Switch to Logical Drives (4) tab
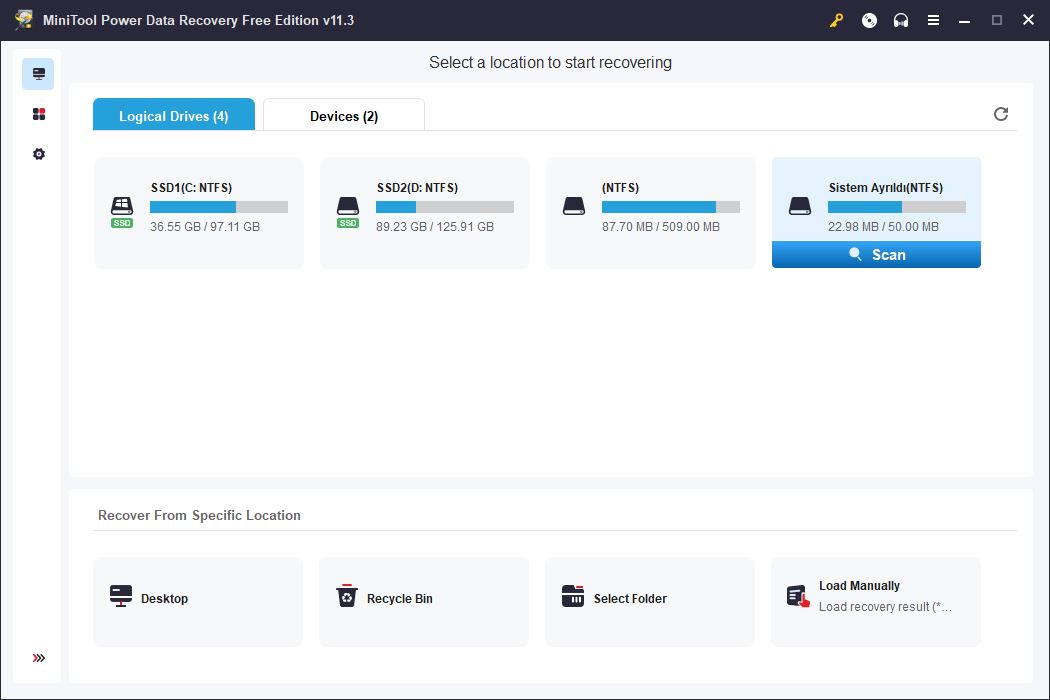This screenshot has width=1050, height=700. pyautogui.click(x=173, y=115)
